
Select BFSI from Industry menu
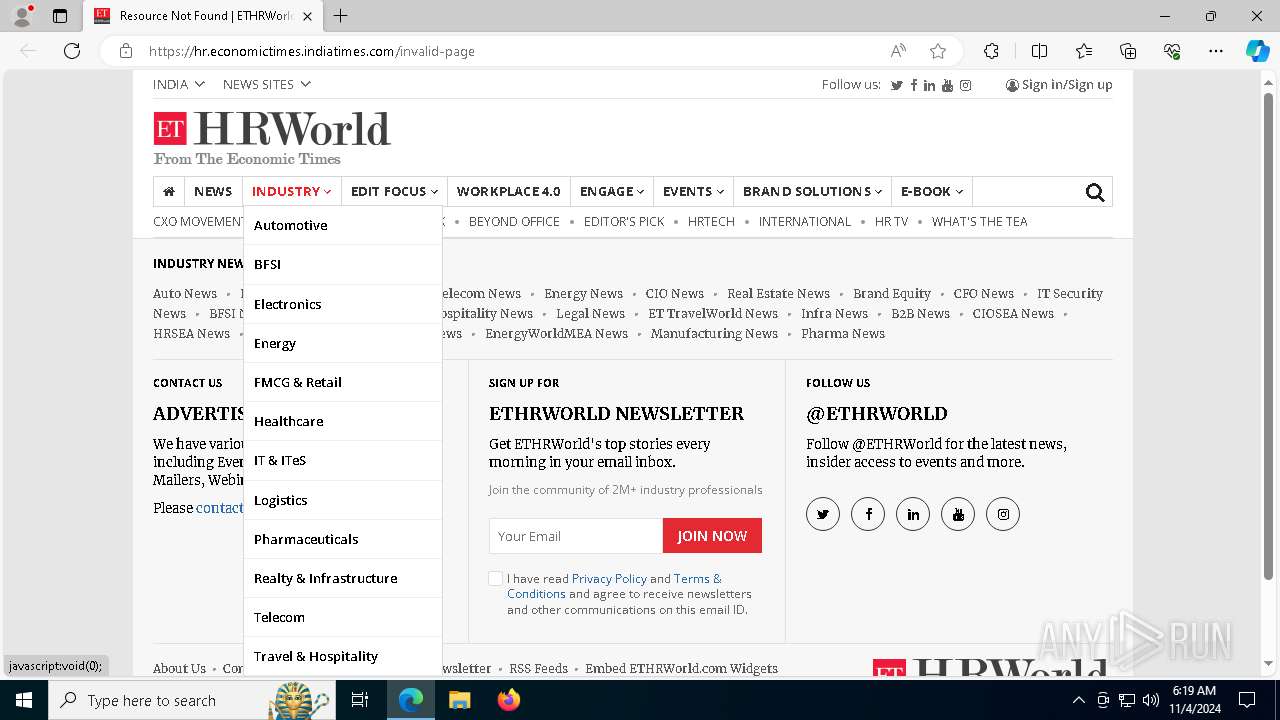tap(343, 264)
